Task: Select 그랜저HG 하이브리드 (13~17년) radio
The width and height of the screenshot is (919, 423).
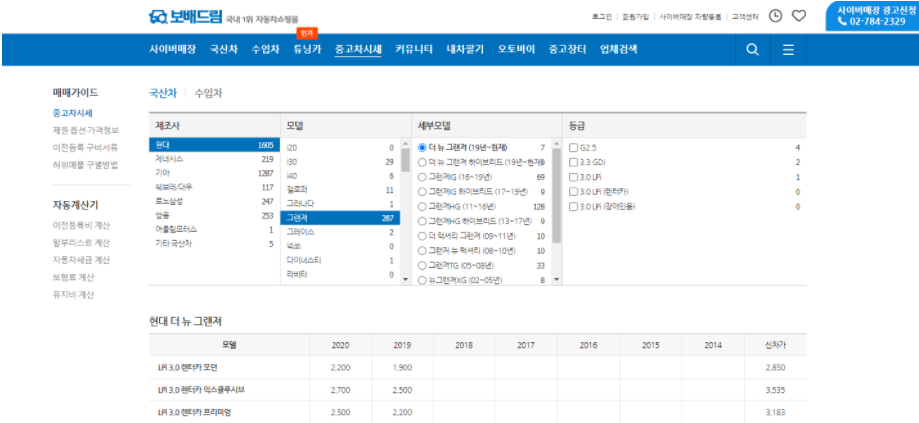Action: [x=422, y=221]
